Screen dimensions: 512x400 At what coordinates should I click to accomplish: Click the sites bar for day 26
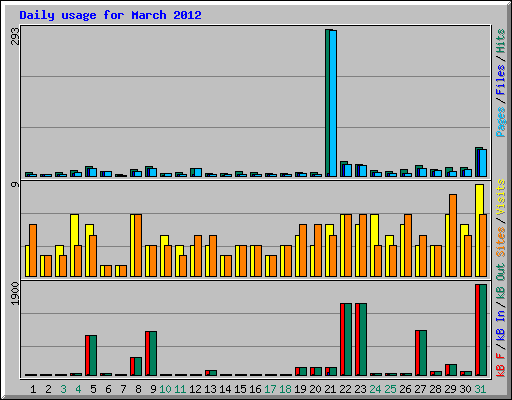[x=408, y=245]
